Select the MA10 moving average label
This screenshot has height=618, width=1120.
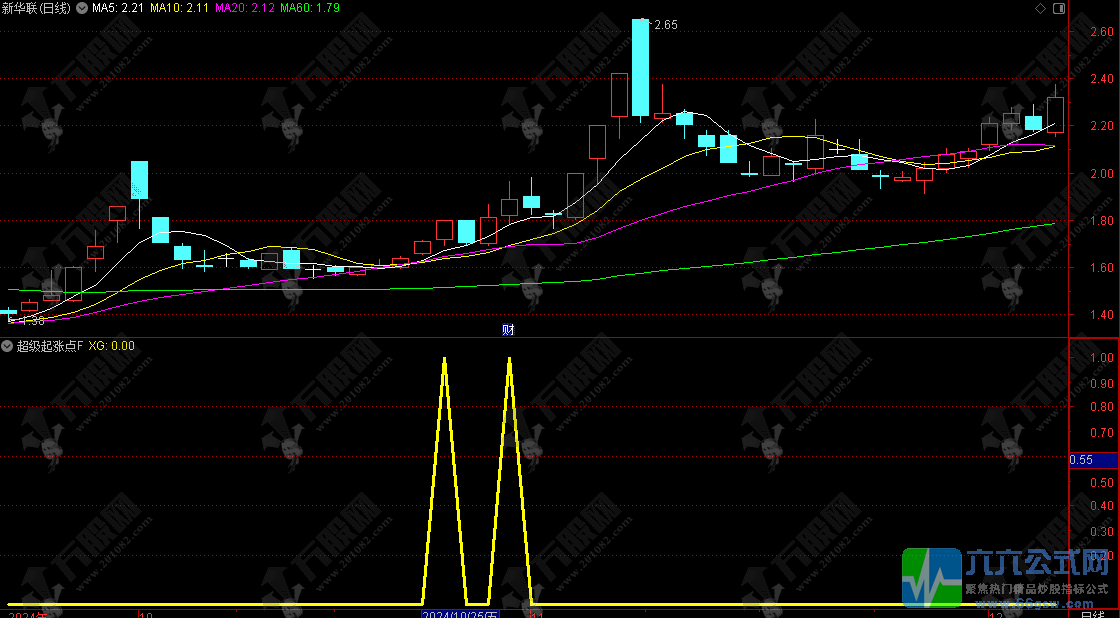180,9
